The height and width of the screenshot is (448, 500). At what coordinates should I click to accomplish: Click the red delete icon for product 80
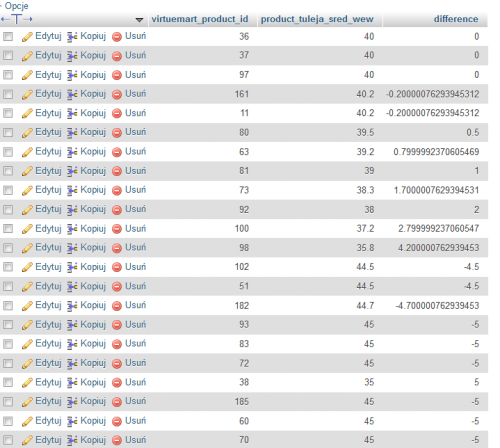coord(117,133)
